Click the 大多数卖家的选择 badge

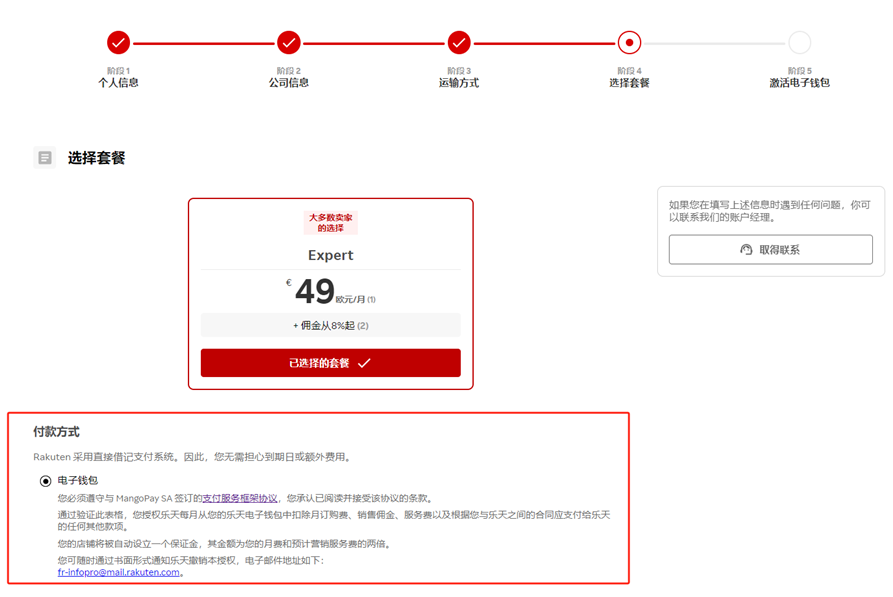(x=330, y=222)
